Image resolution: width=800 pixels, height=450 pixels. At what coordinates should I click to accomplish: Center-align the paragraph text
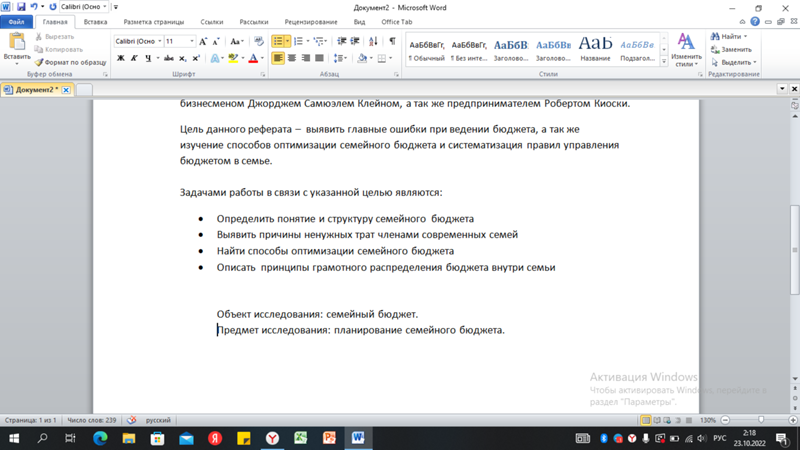pyautogui.click(x=293, y=59)
